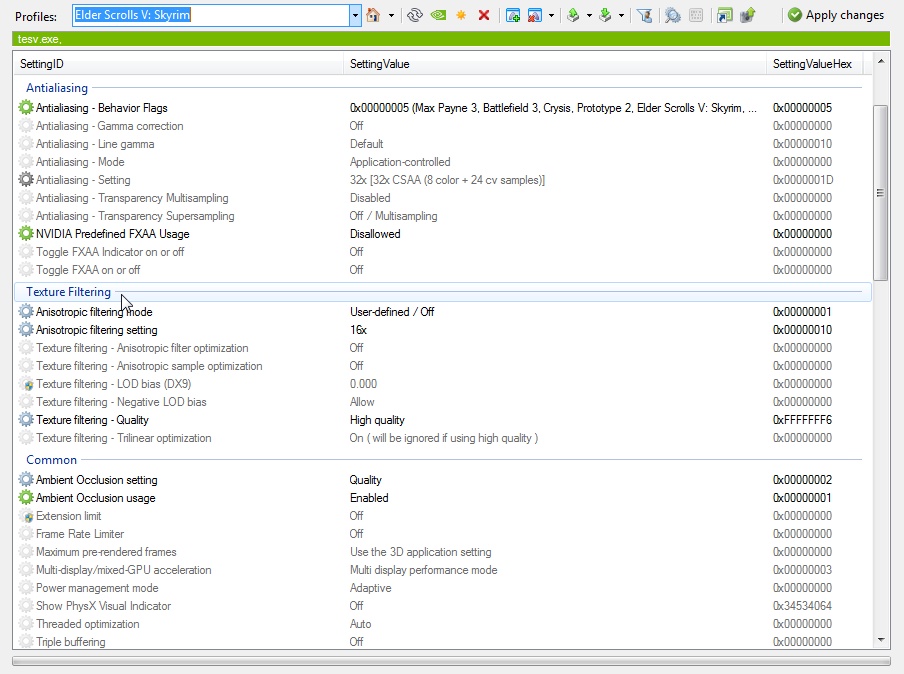Viewport: 904px width, 674px height.
Task: Click the home global profile icon
Action: (374, 15)
